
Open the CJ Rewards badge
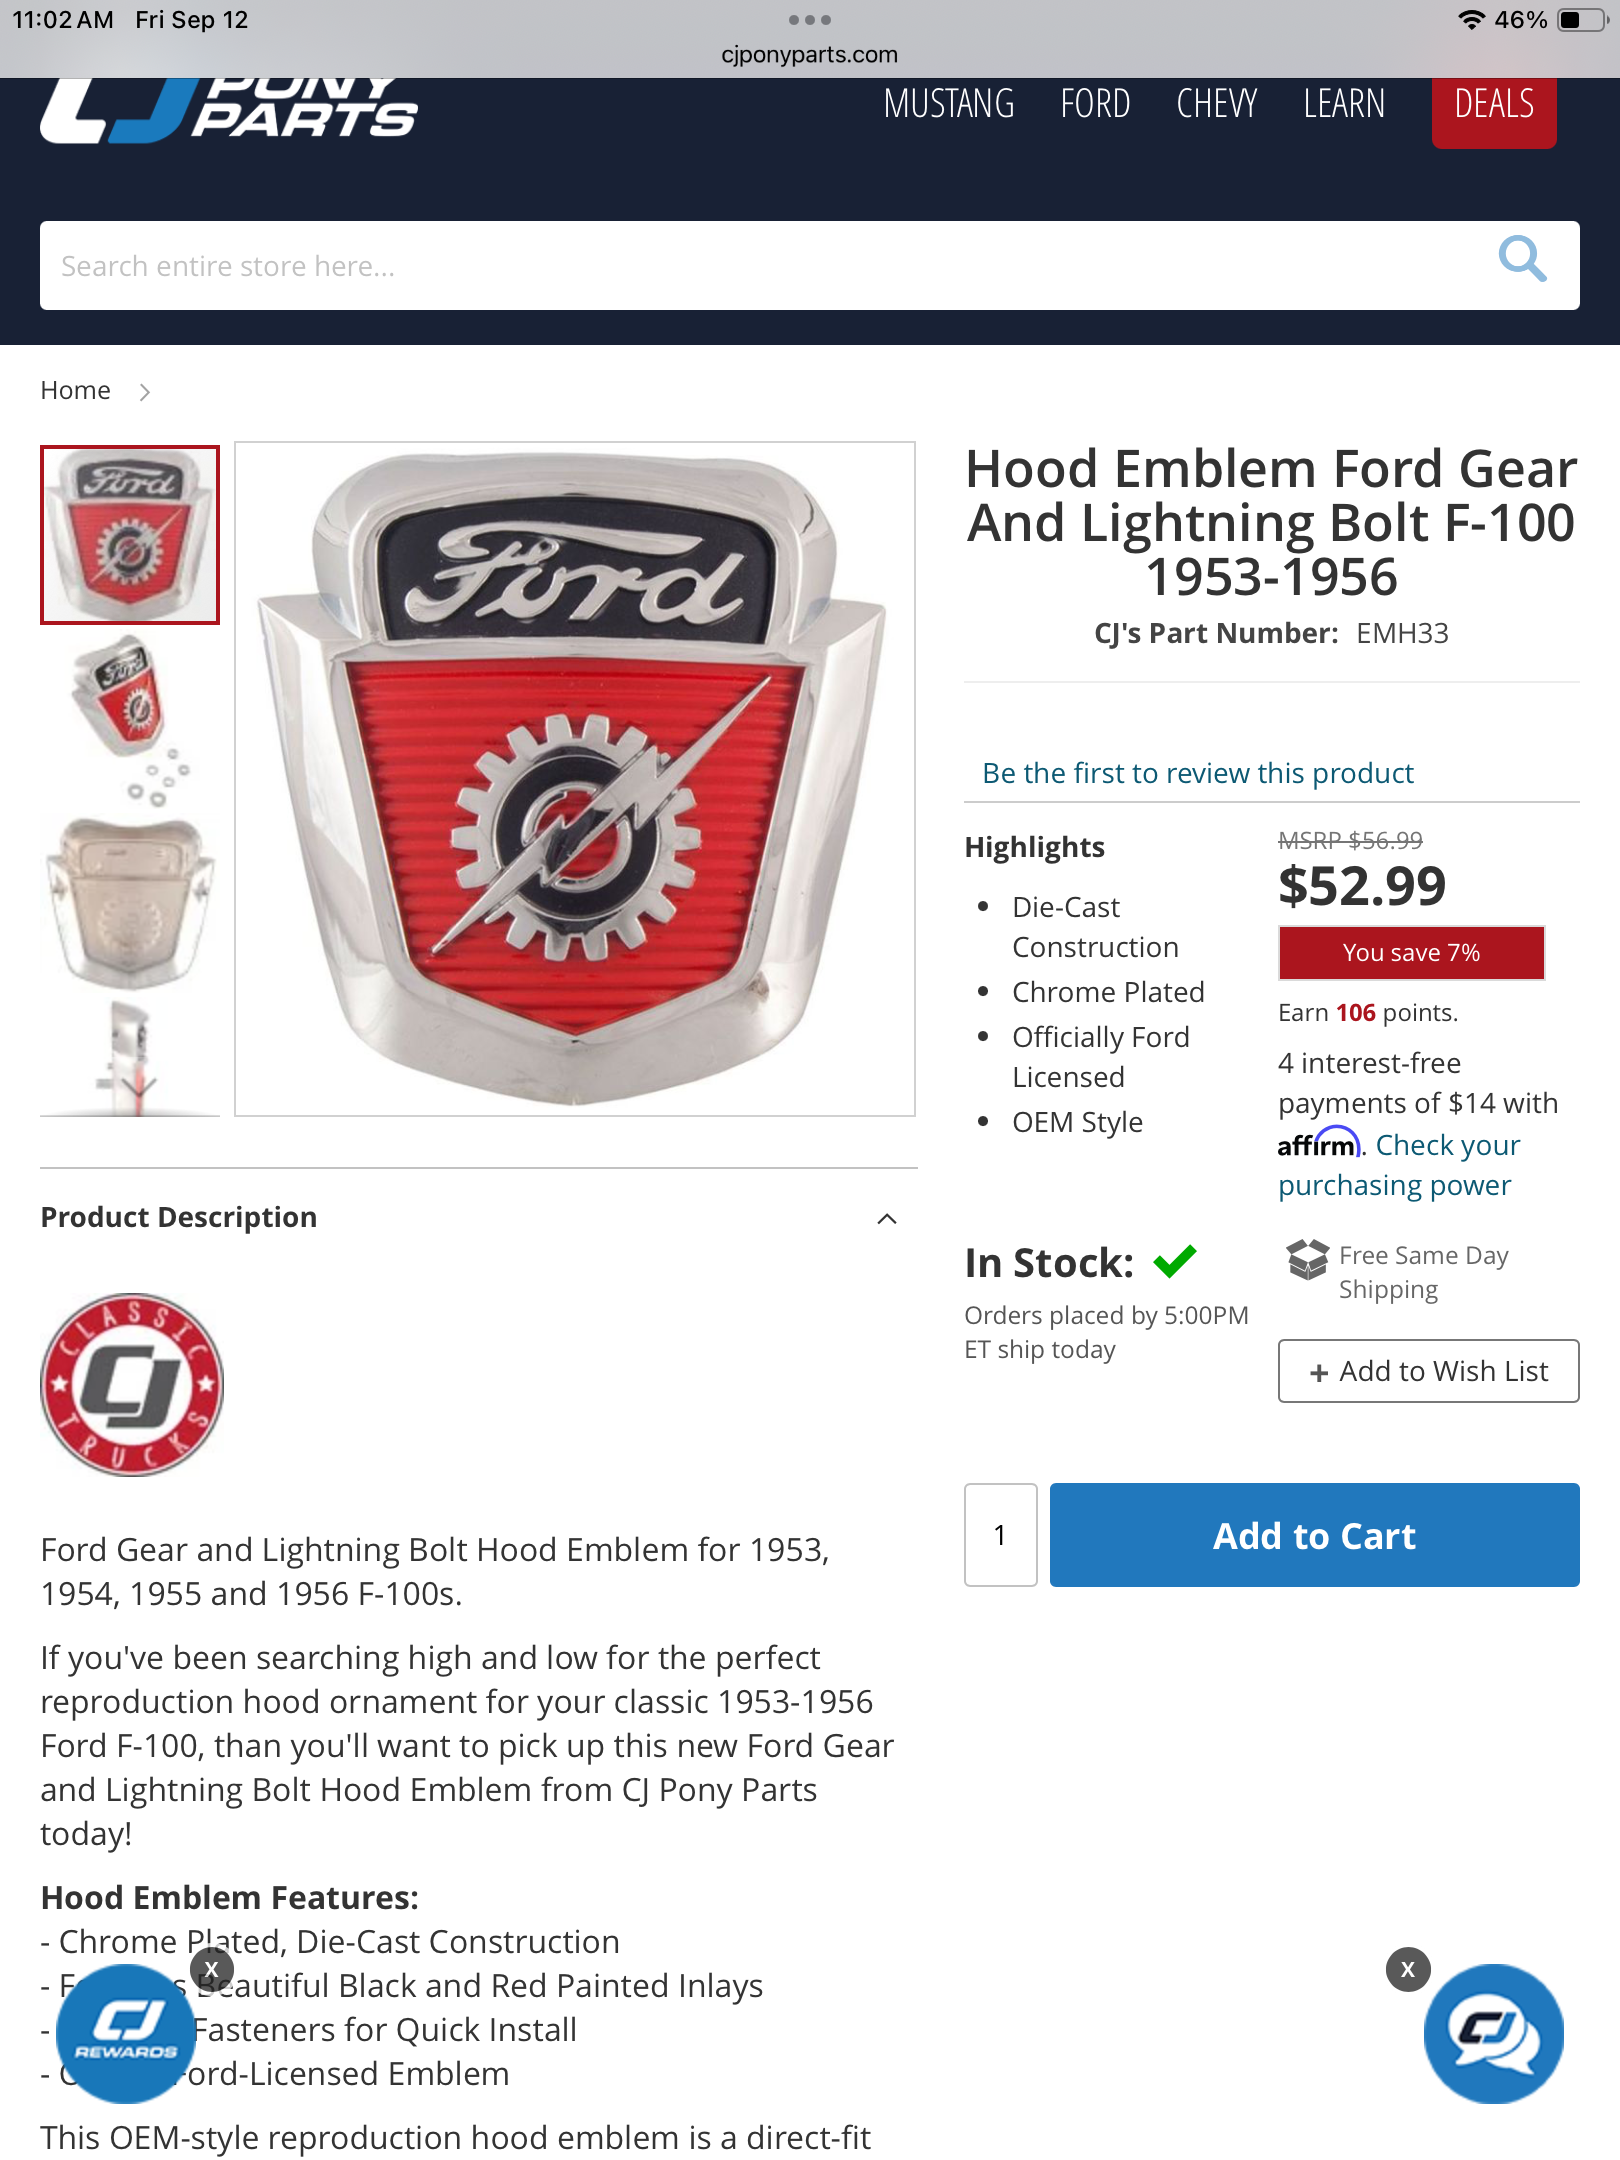(126, 2035)
